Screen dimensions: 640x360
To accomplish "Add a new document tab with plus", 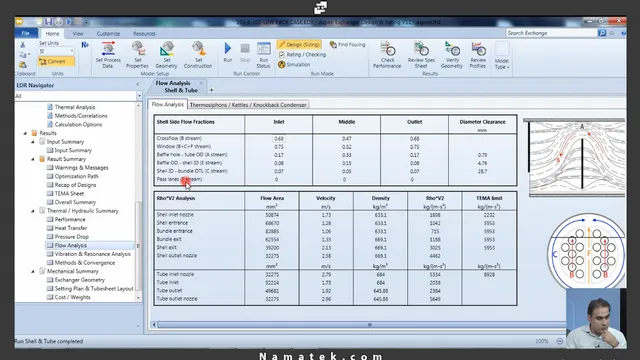I will (211, 90).
